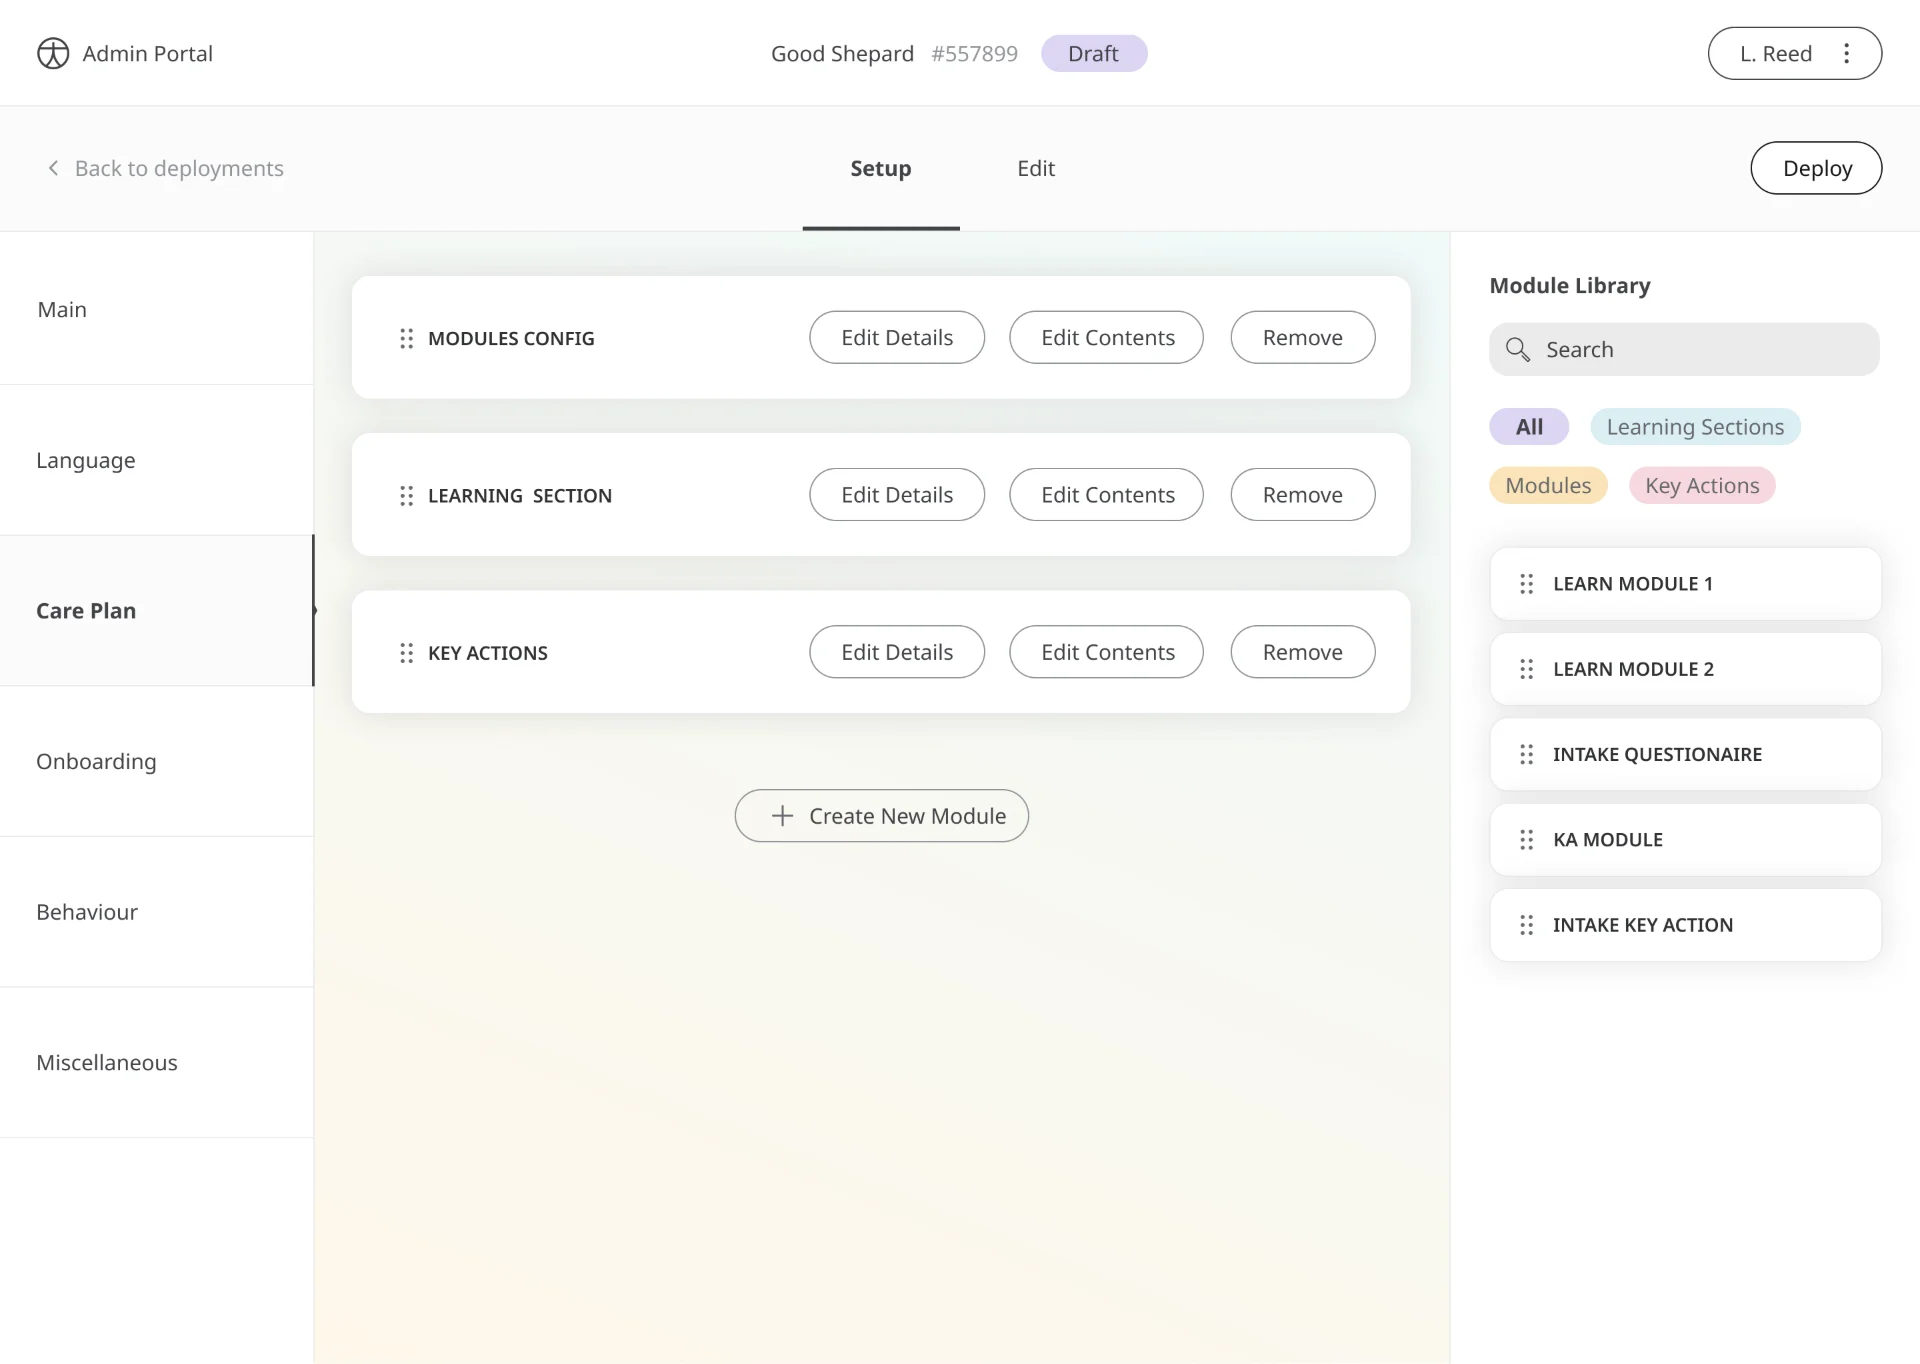1920x1364 pixels.
Task: Click drag handle of KA MODULE
Action: [x=1526, y=840]
